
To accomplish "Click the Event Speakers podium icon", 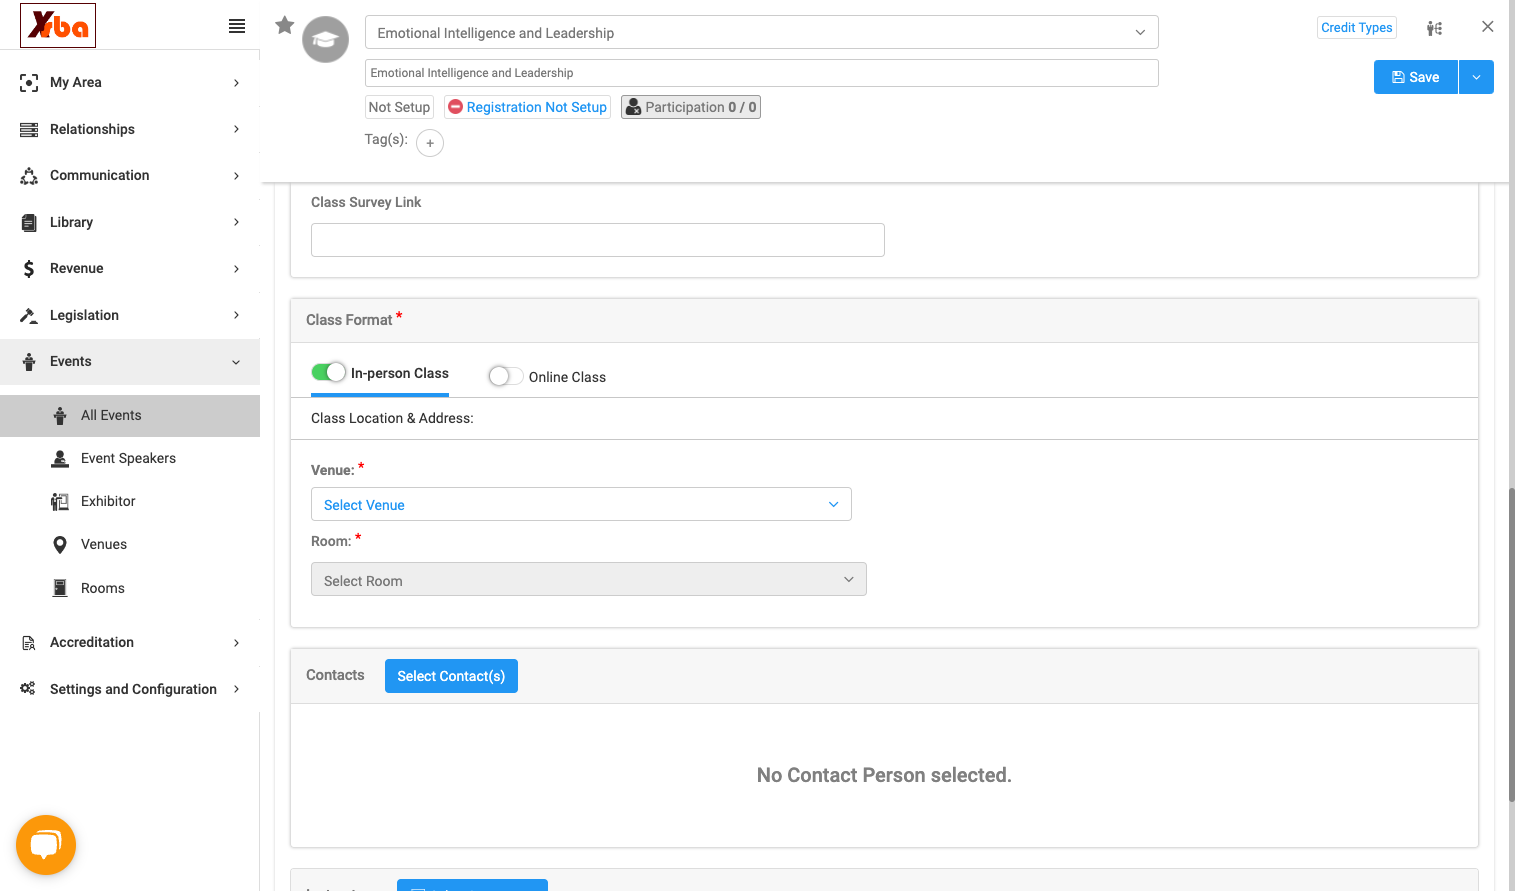I will click(60, 459).
